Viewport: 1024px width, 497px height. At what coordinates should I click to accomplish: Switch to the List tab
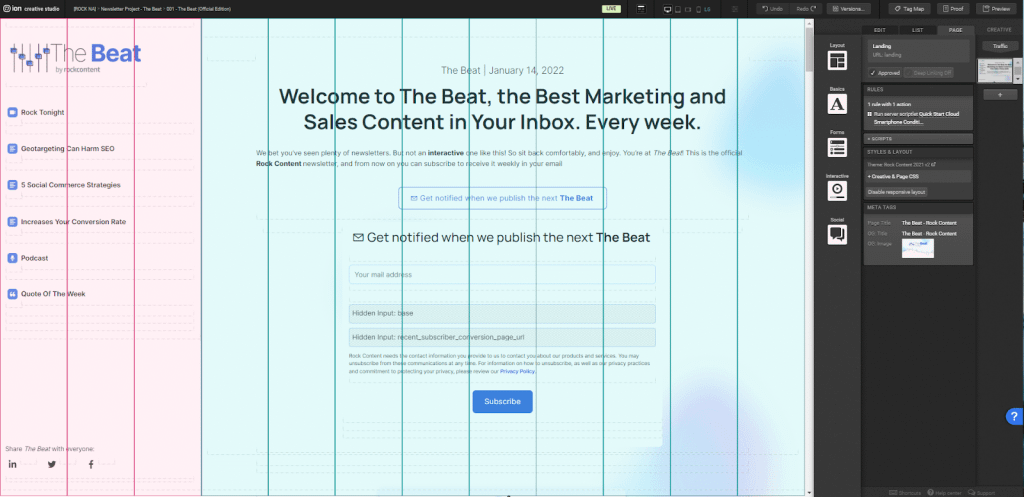click(x=916, y=30)
